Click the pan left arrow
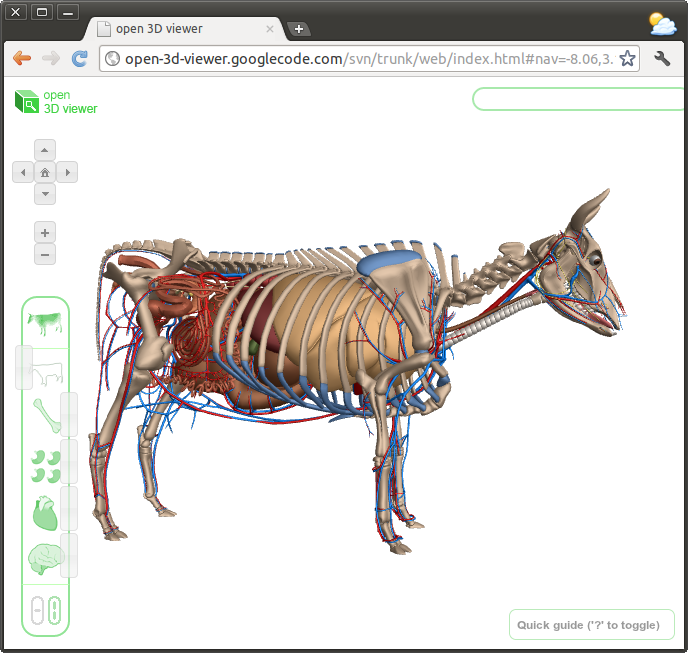Viewport: 688px width, 653px height. coord(23,173)
